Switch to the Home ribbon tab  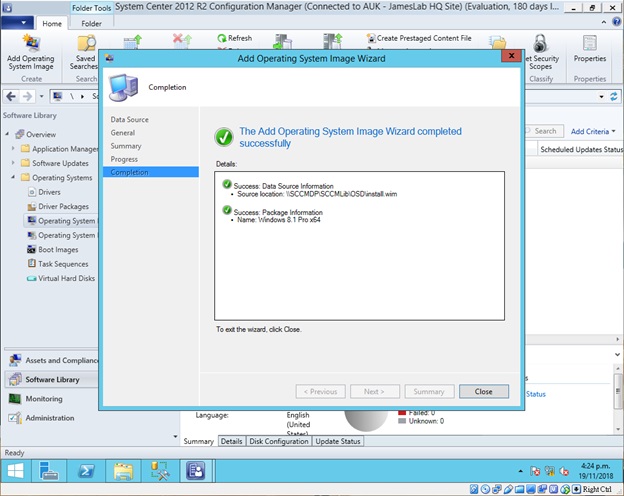tap(52, 23)
